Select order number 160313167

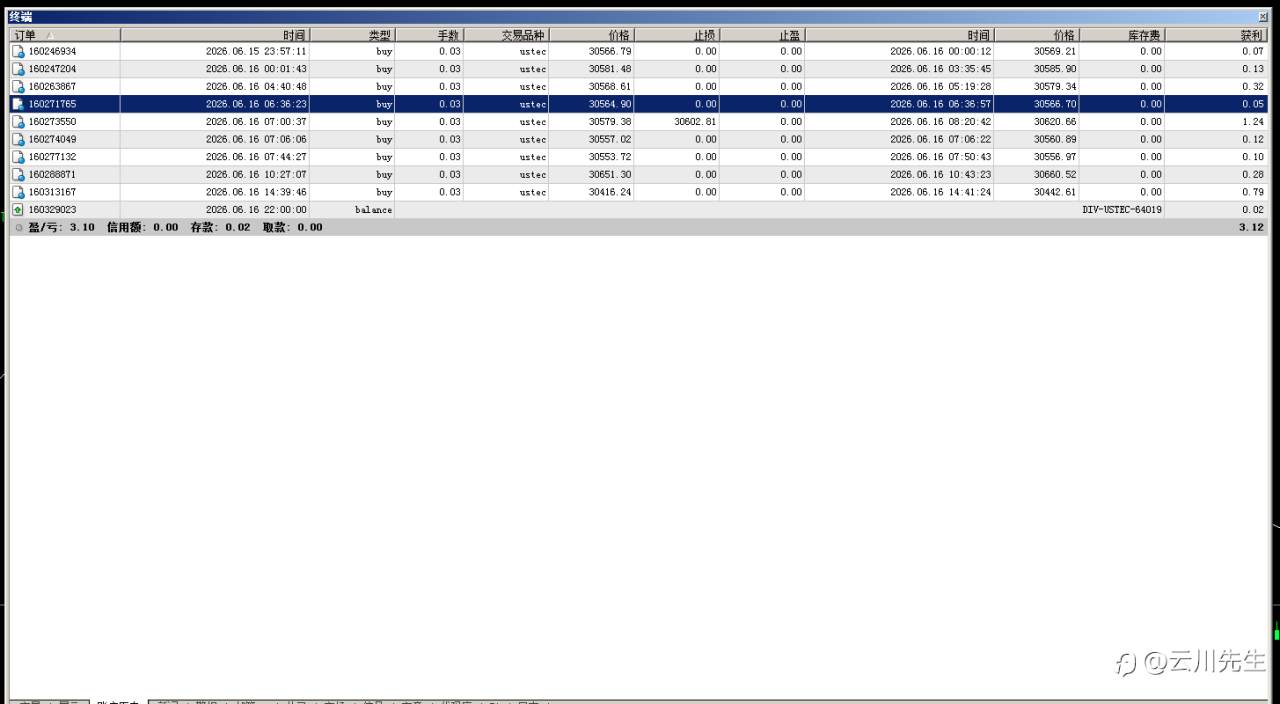52,192
